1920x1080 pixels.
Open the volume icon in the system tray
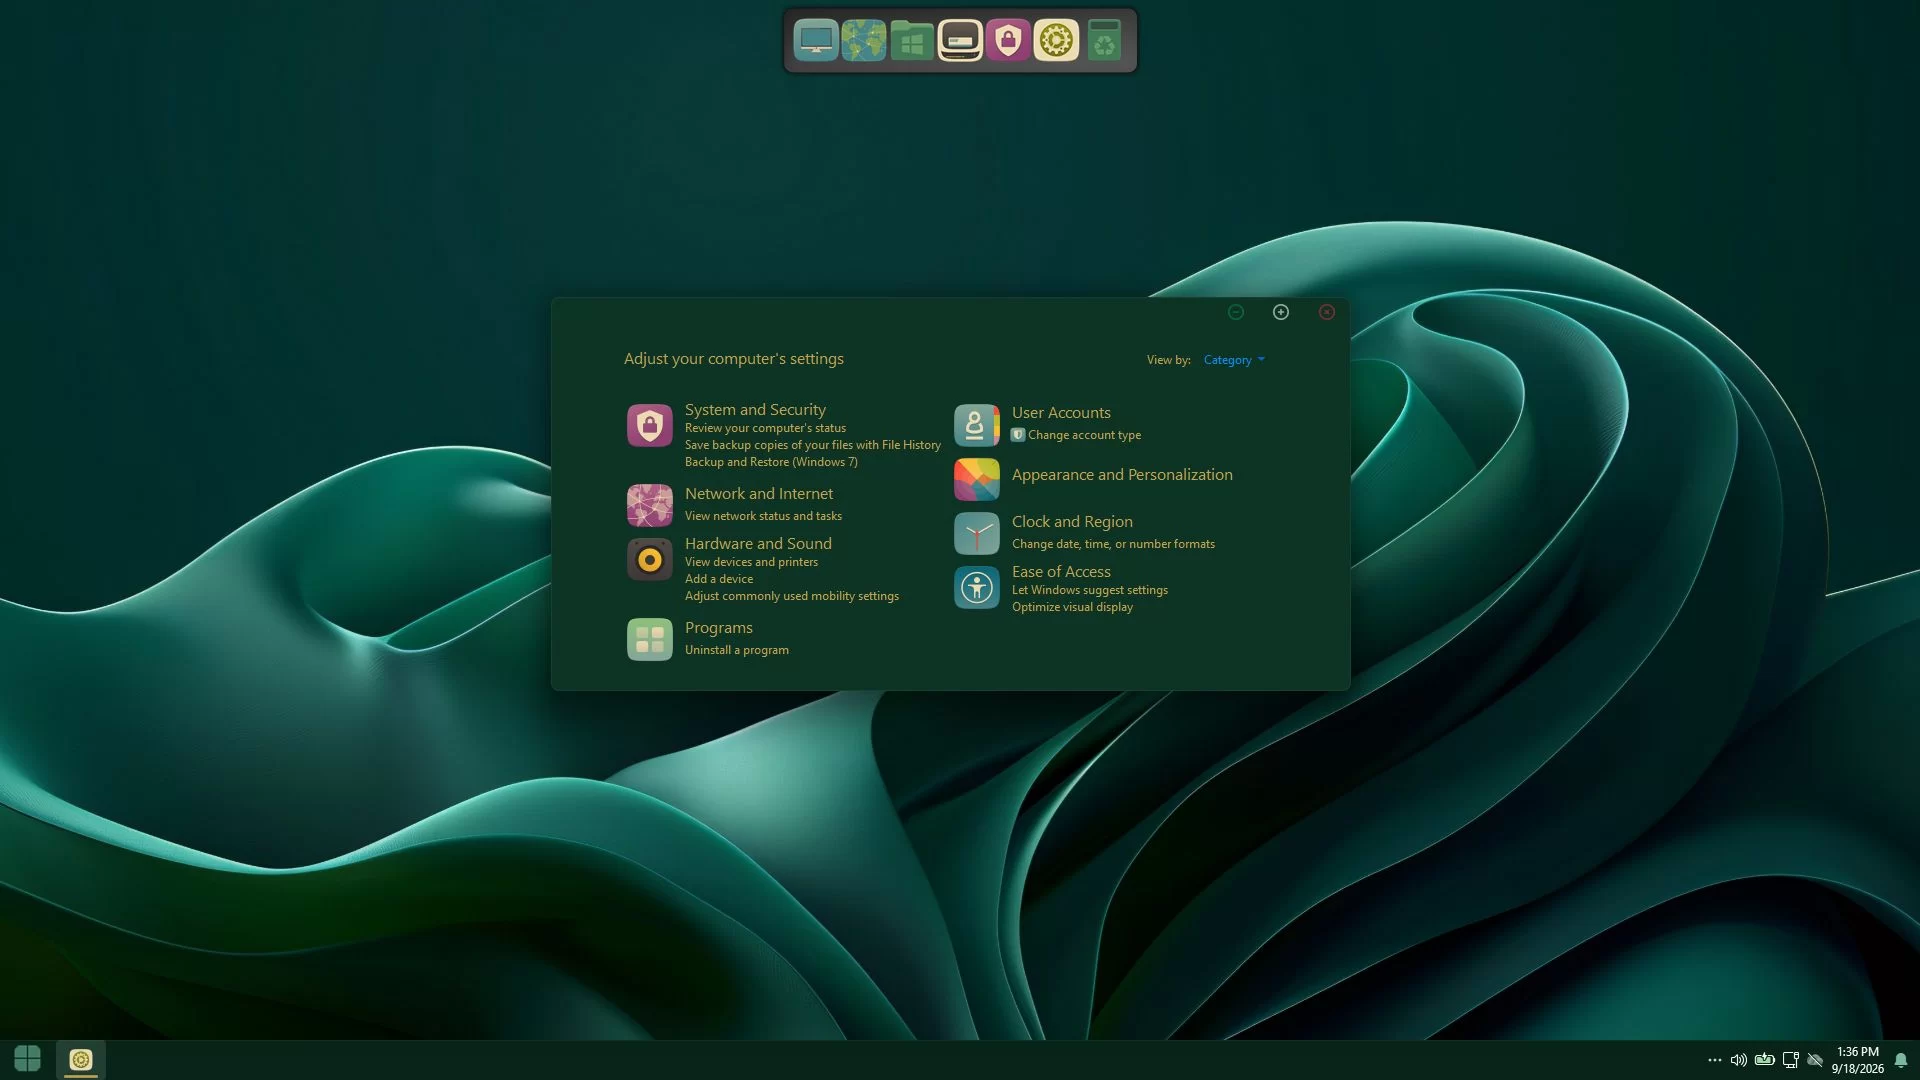(x=1739, y=1060)
